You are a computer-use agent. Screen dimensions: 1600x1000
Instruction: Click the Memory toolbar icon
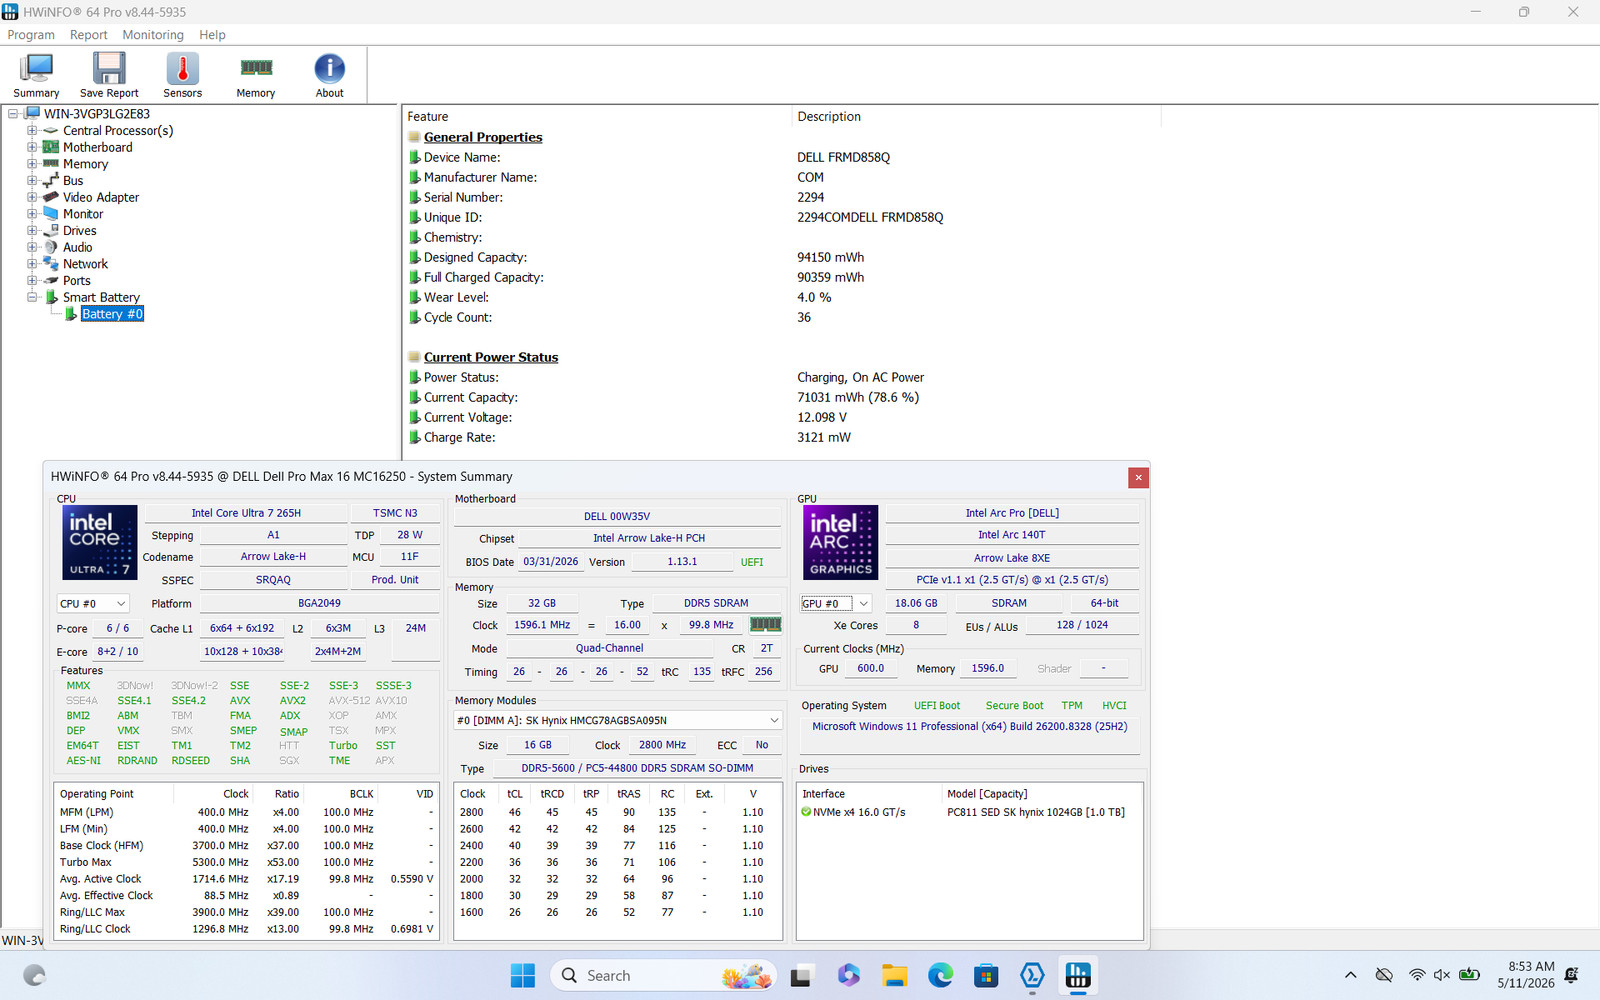pos(256,75)
